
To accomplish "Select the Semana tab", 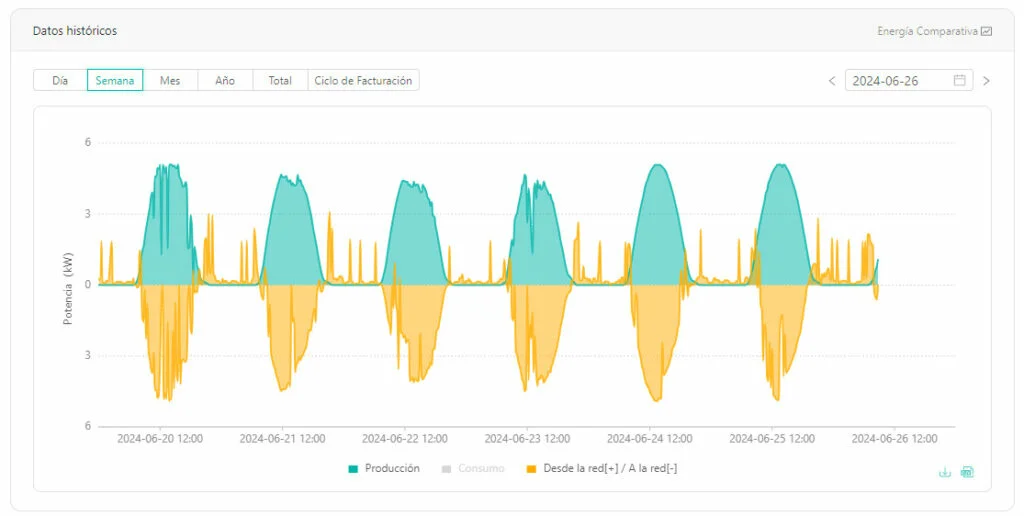I will coord(115,80).
